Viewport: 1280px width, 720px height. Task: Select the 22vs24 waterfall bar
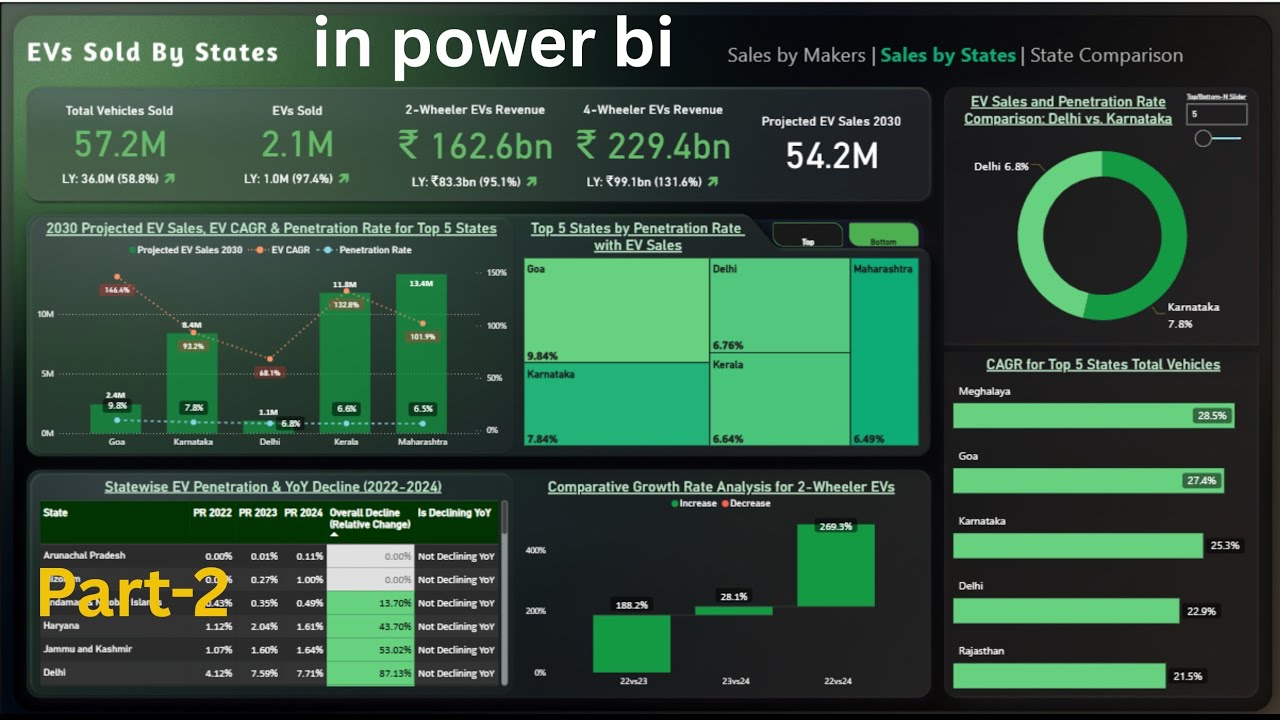pos(836,565)
